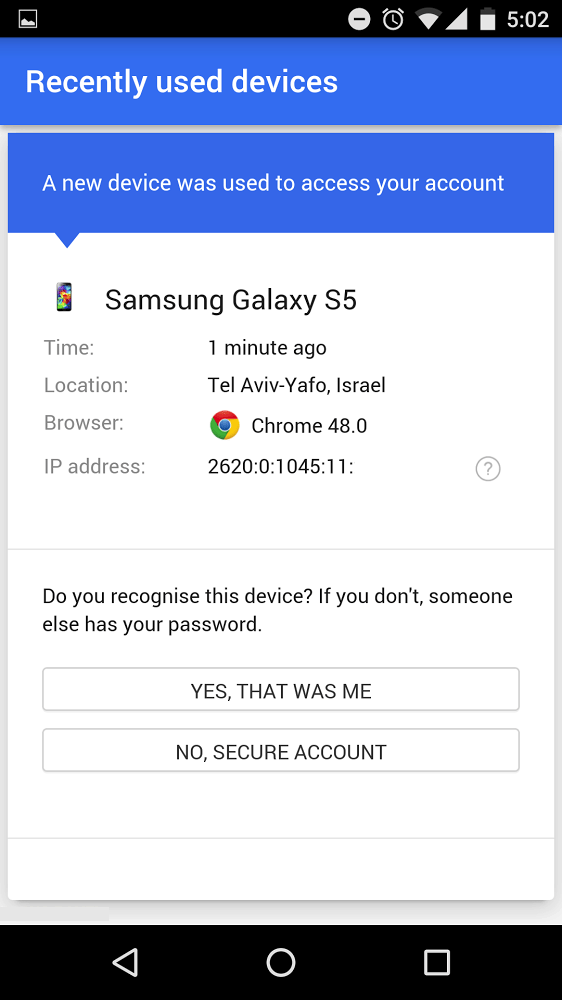Choose NO, SECURE ACCOUNT

click(281, 751)
